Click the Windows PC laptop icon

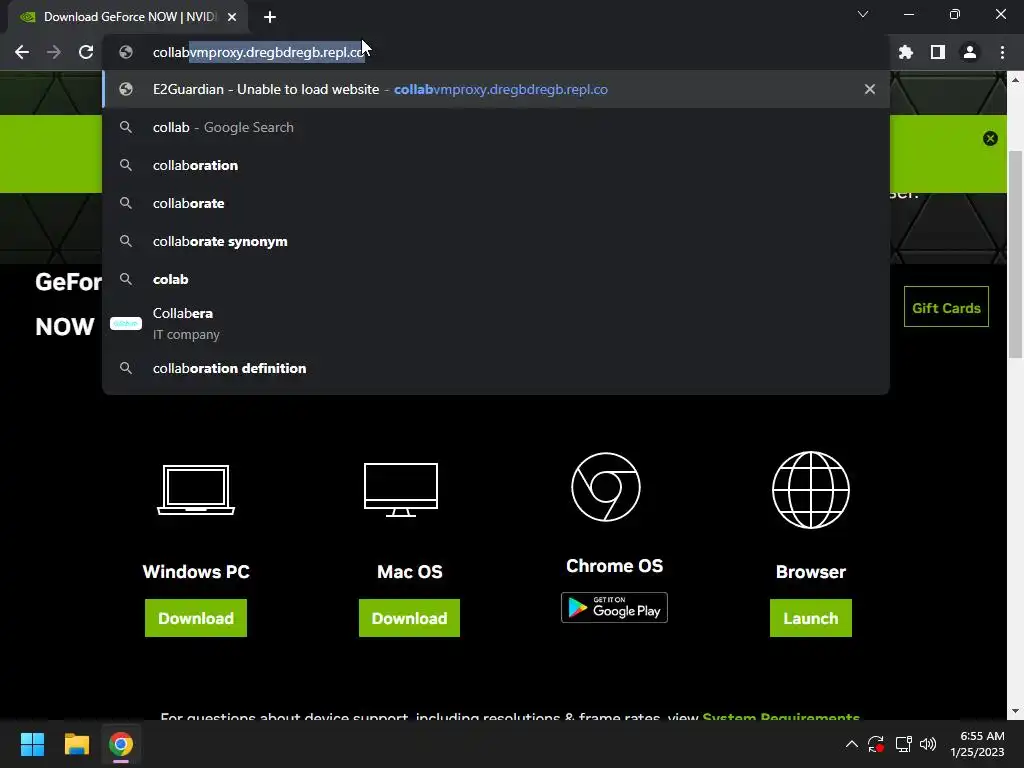pyautogui.click(x=196, y=490)
